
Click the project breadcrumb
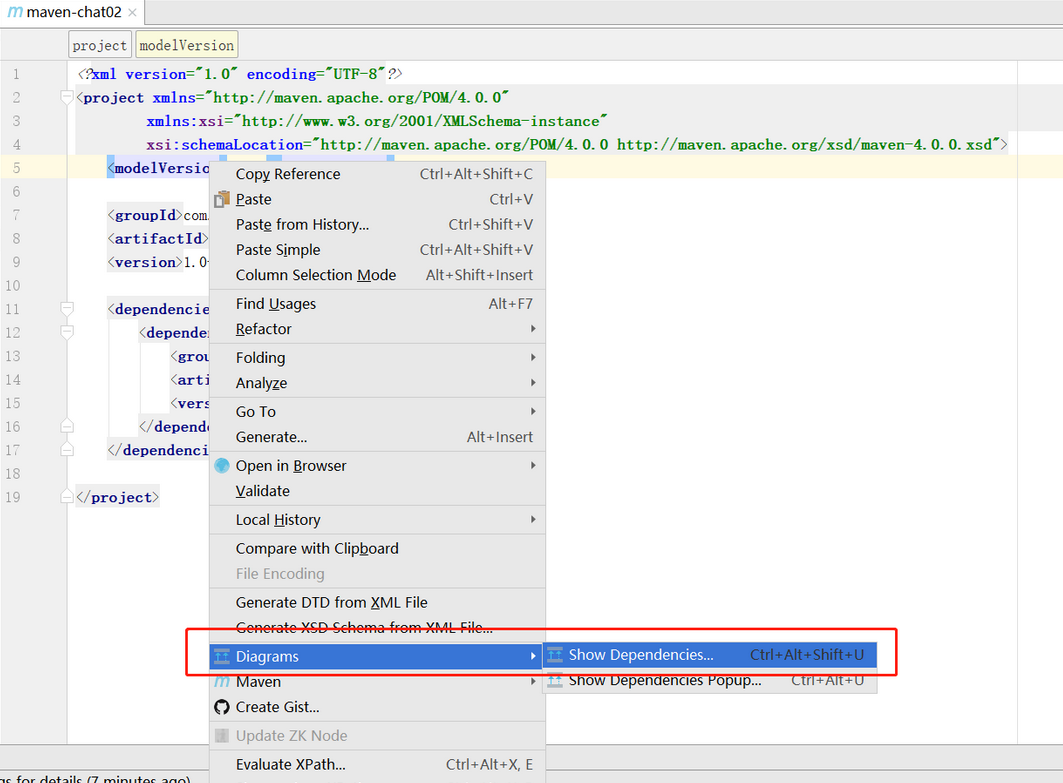100,45
